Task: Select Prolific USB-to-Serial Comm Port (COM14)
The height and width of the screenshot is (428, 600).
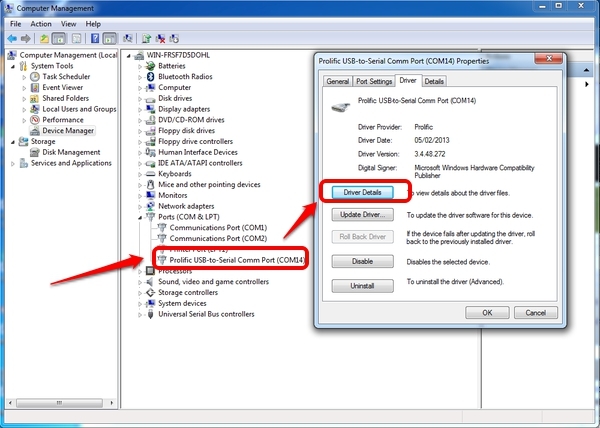Action: point(237,260)
